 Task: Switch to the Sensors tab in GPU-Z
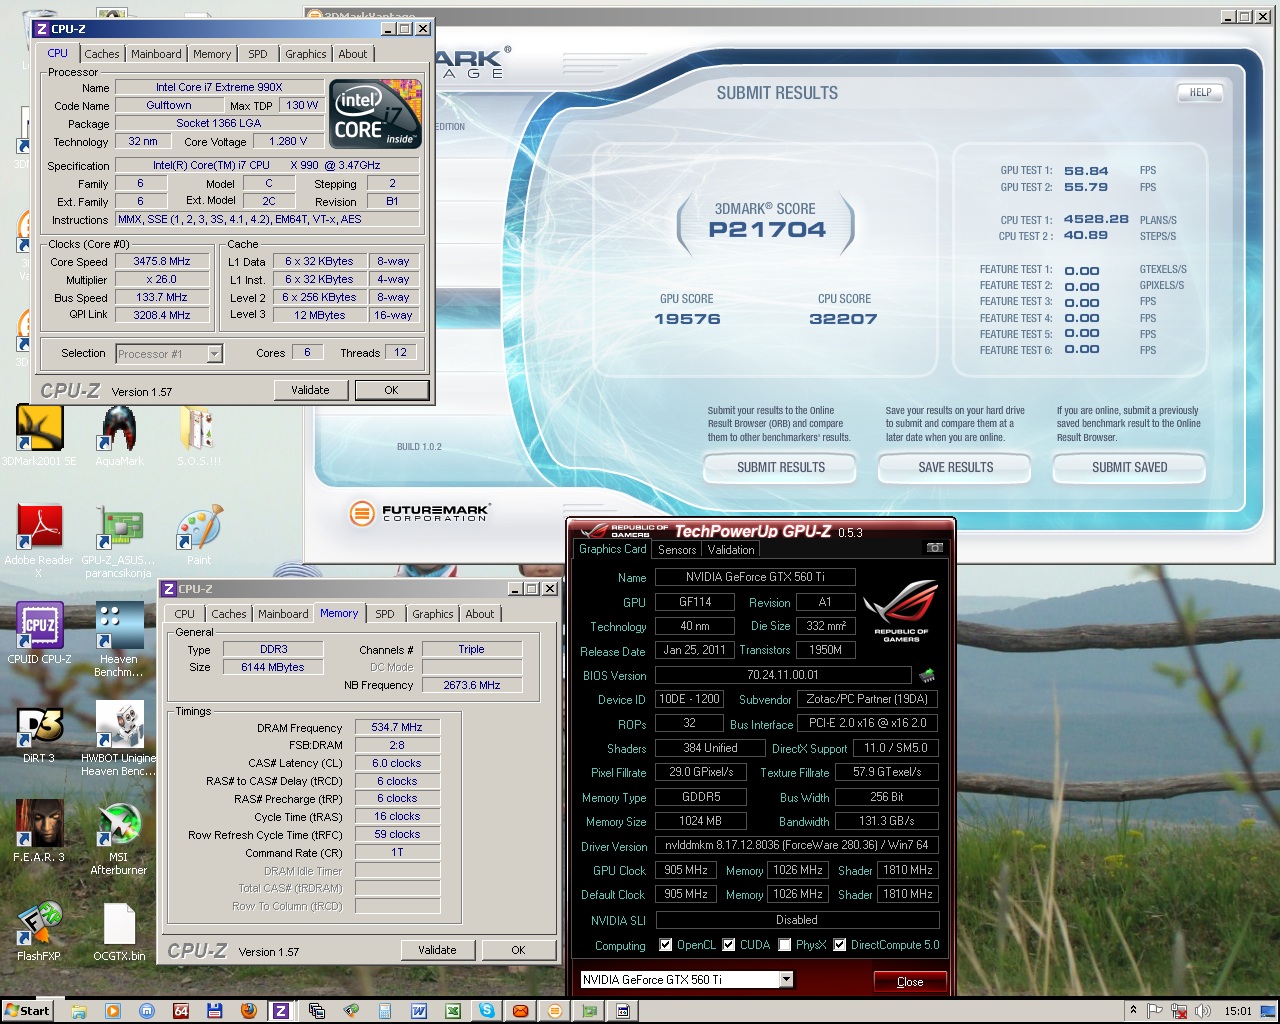[x=677, y=550]
